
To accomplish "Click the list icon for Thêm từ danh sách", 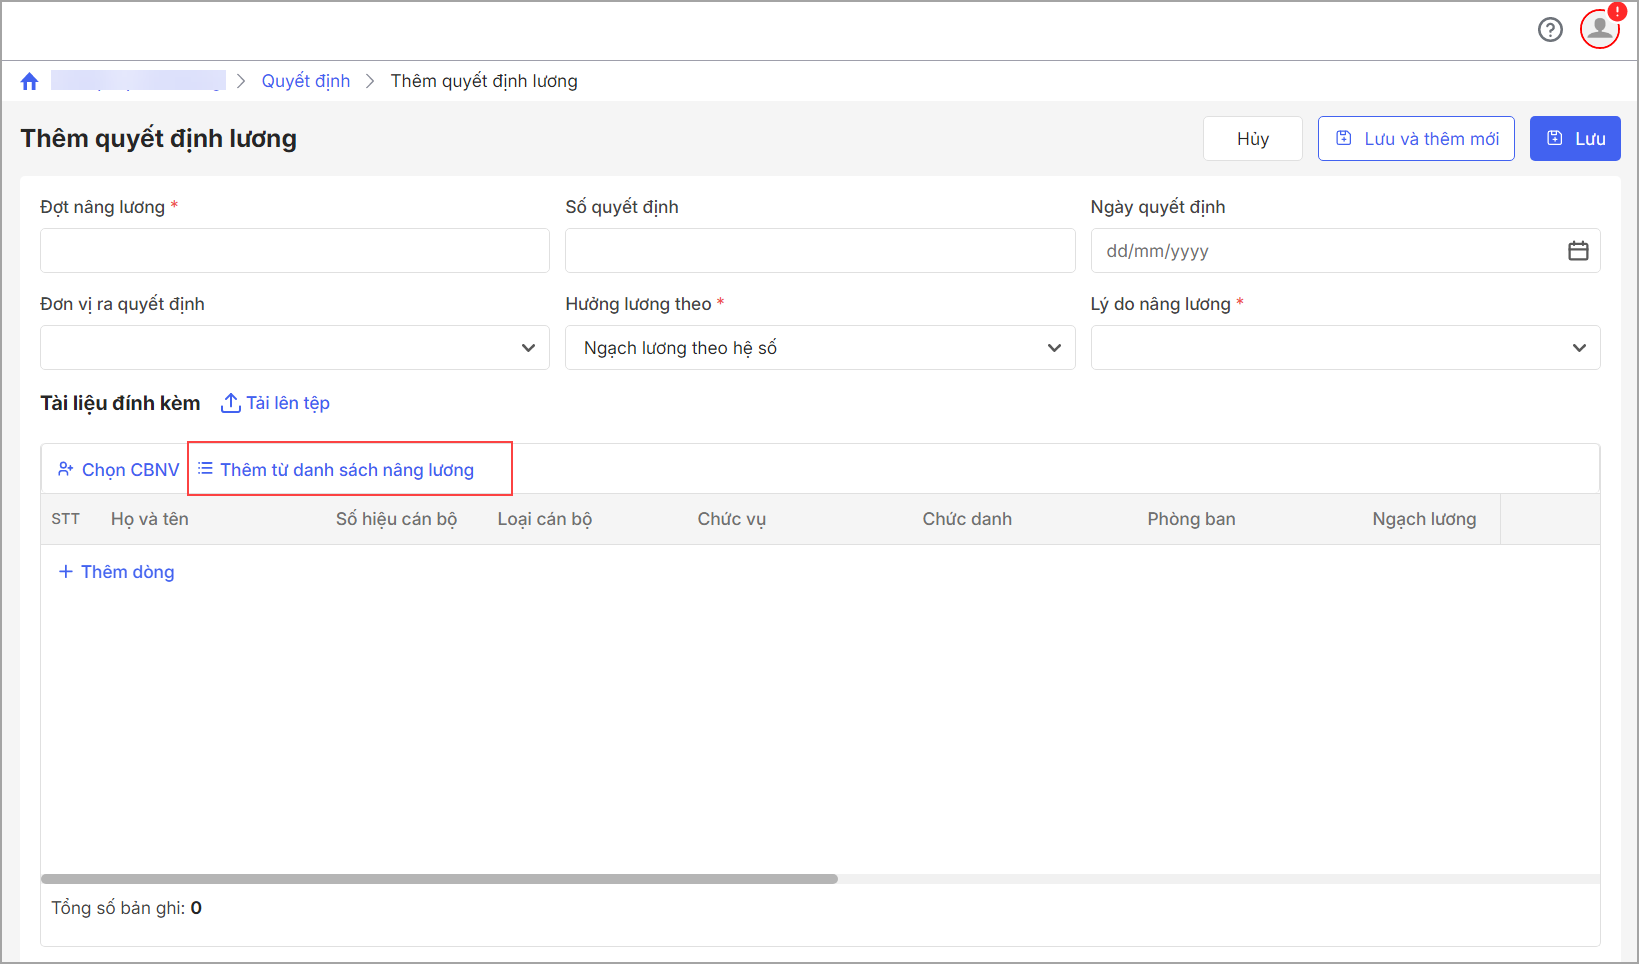I will pos(205,469).
